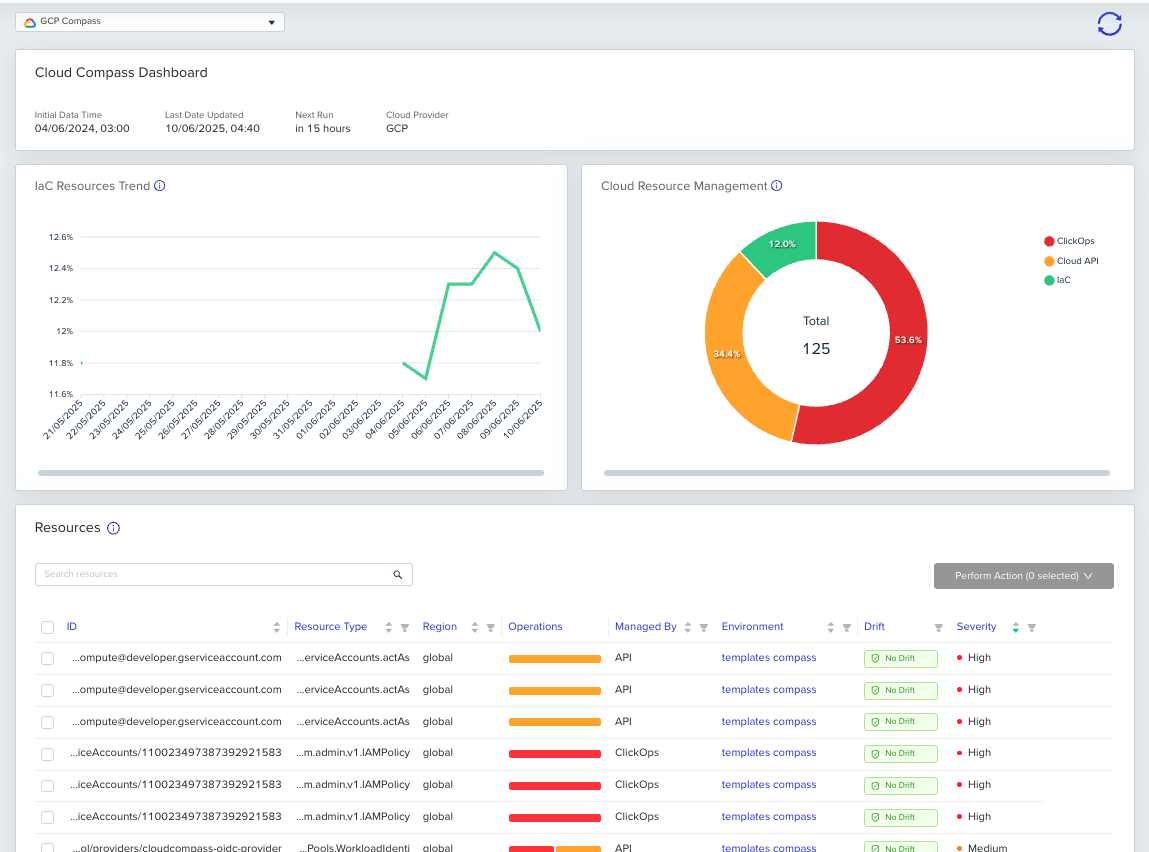Click the refresh dashboard icon

(1109, 24)
